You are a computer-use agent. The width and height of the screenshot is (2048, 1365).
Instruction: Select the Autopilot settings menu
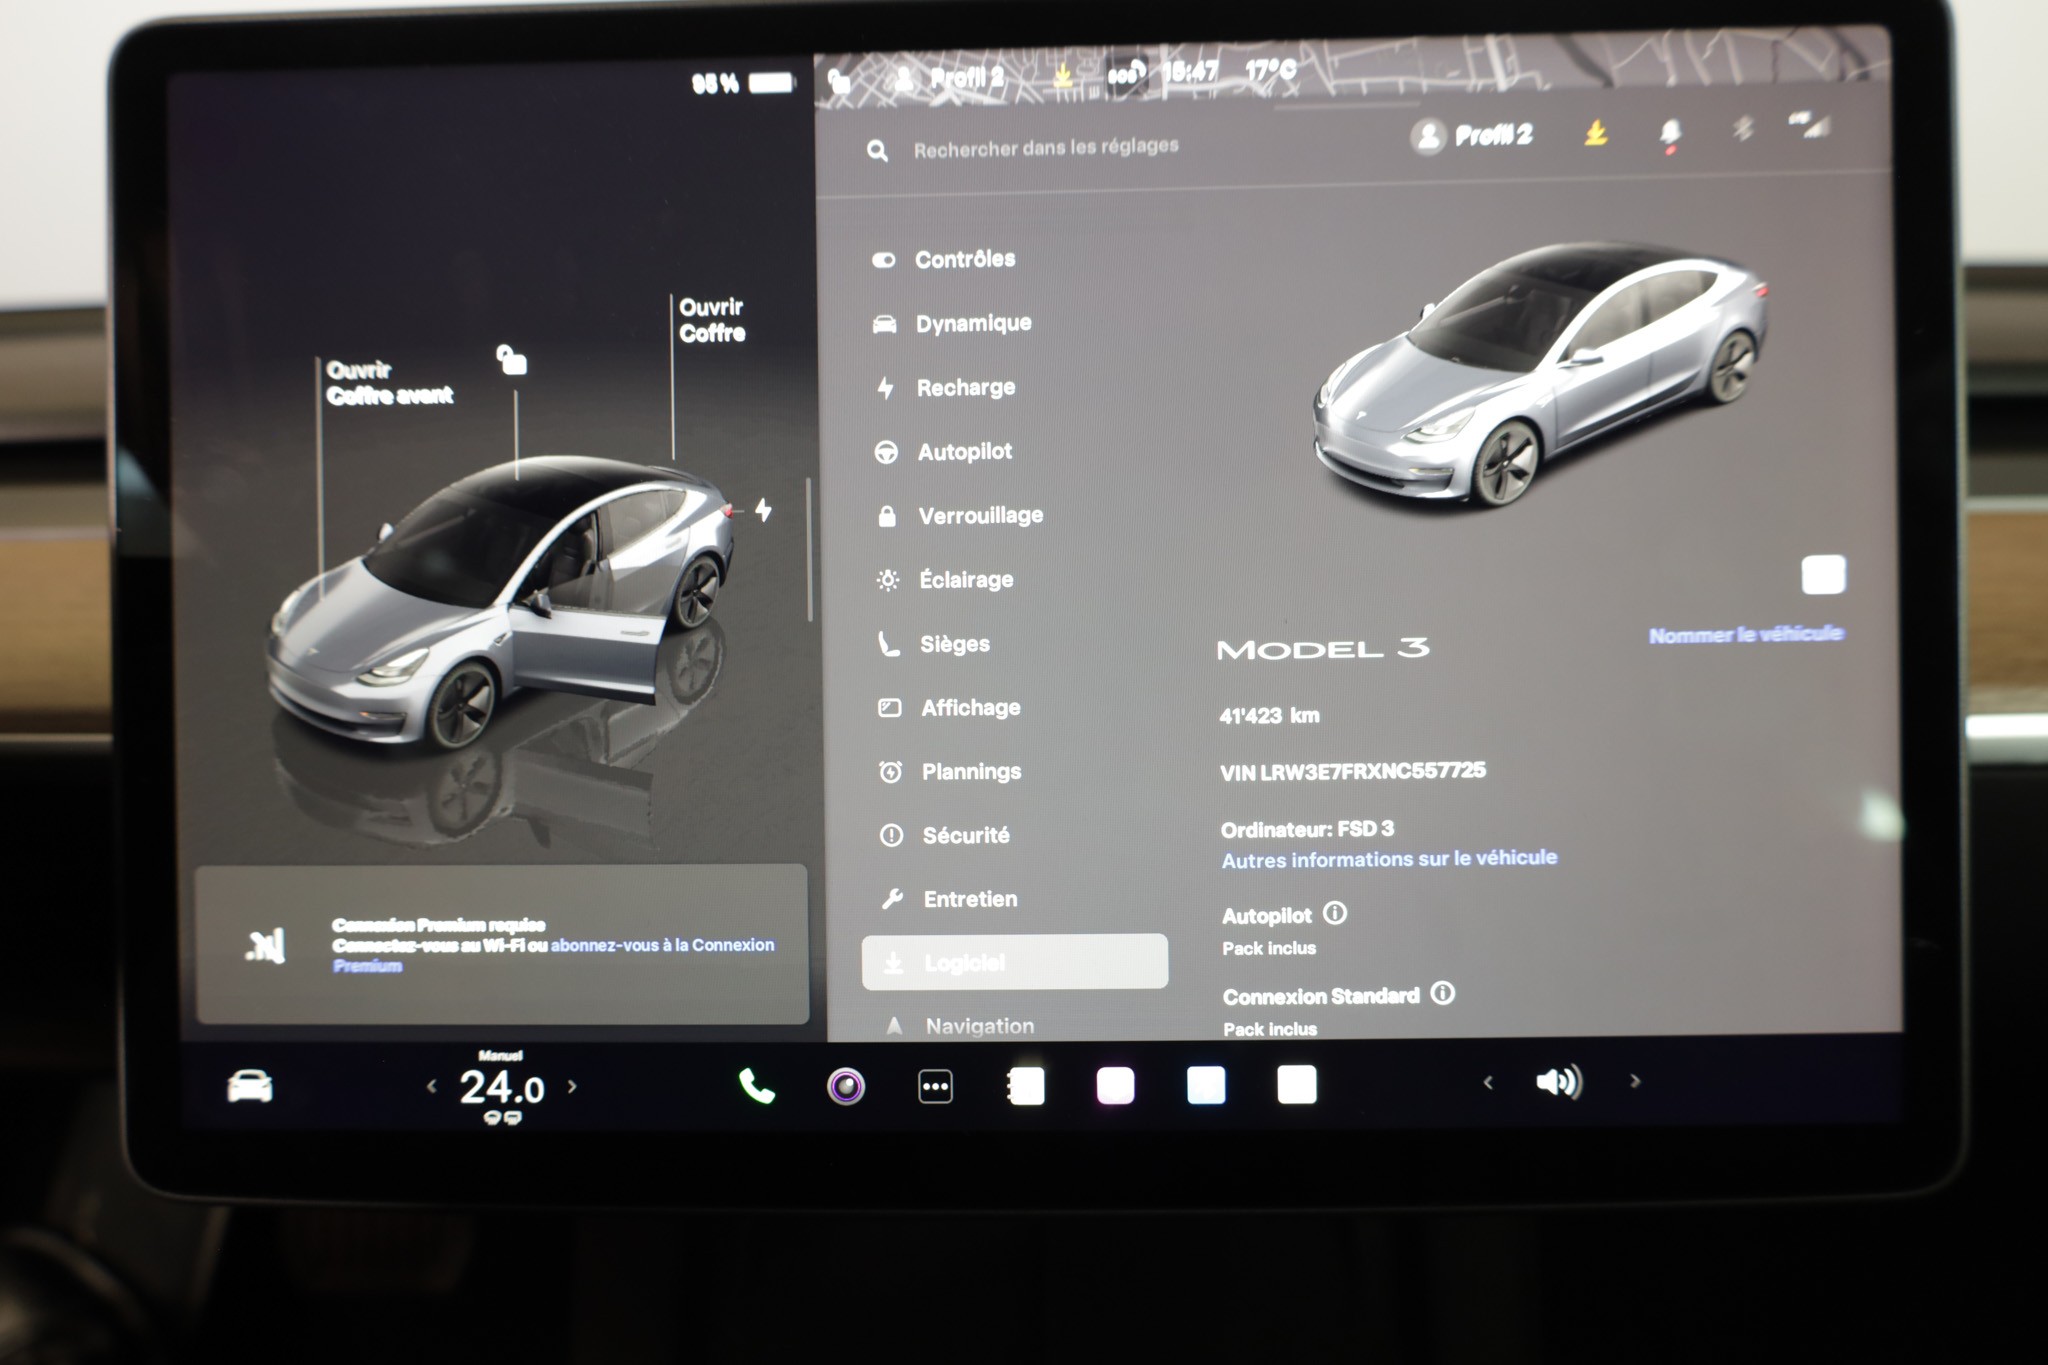[x=964, y=452]
